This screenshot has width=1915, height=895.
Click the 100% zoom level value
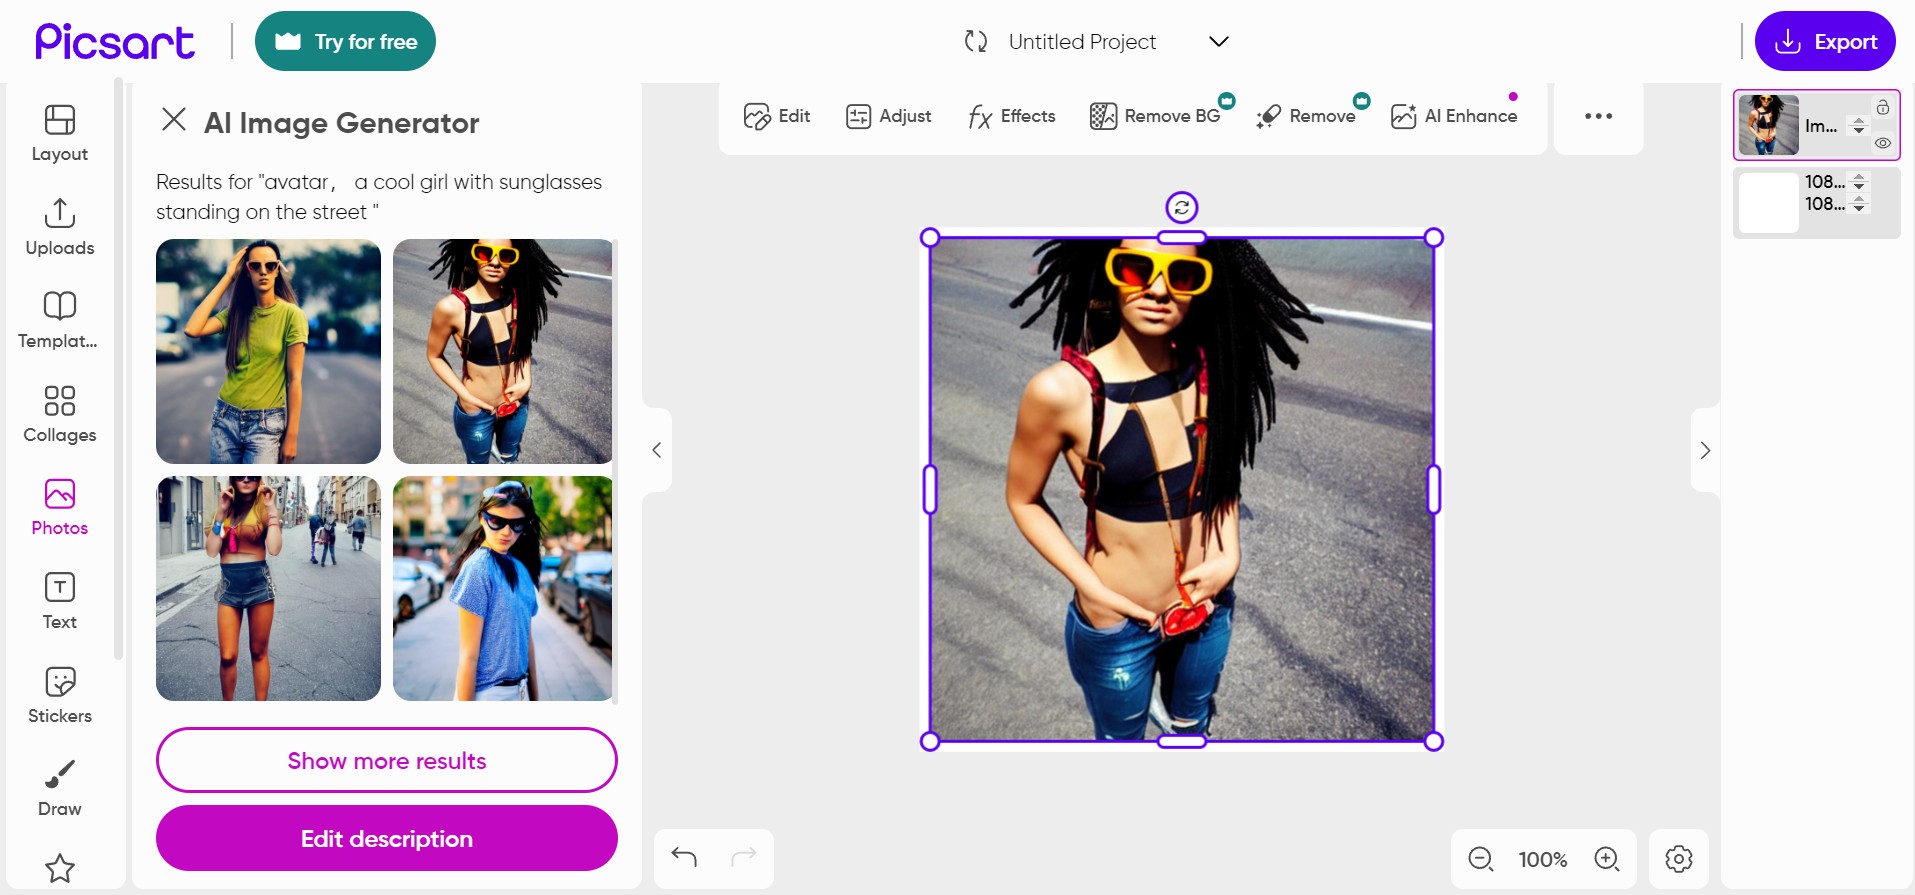1543,859
